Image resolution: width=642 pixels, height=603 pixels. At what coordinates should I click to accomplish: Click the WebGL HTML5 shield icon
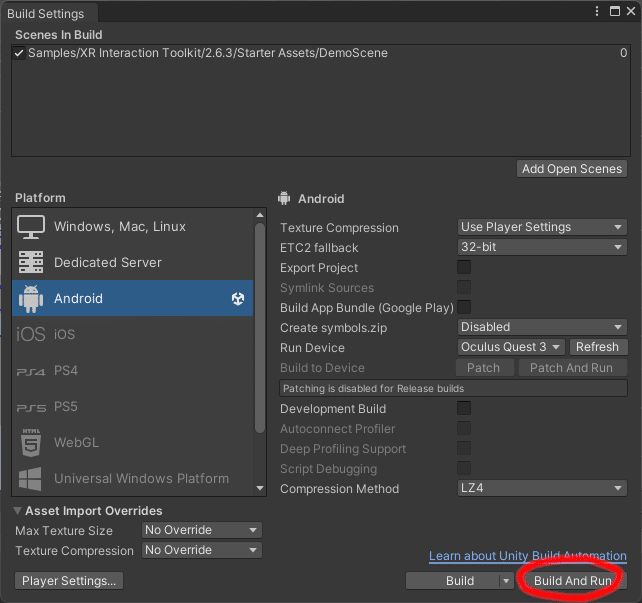click(31, 443)
